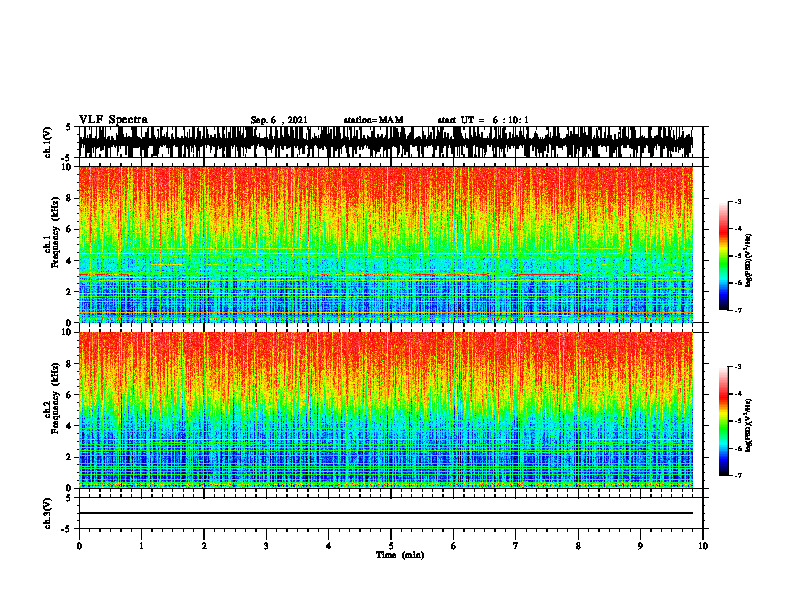792x612 pixels.
Task: Click time axis tick label "7"
Action: 516,546
